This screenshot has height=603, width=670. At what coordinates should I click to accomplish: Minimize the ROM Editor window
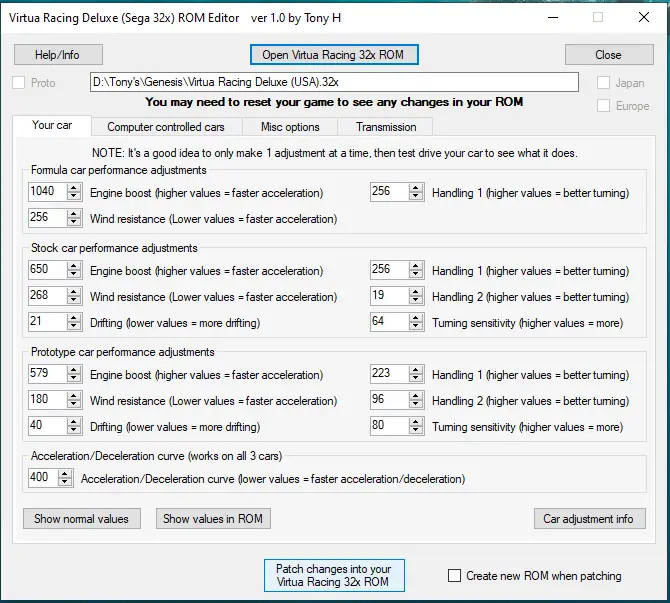tap(553, 18)
